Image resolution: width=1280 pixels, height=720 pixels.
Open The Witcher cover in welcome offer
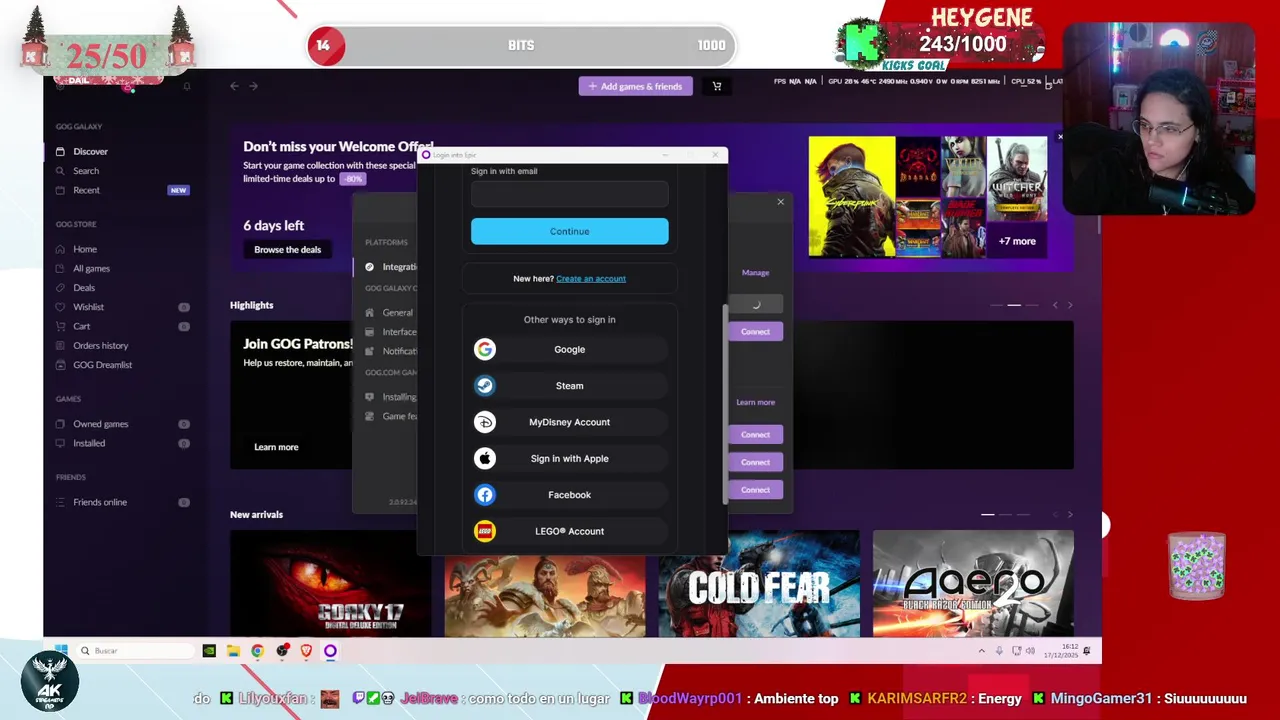click(1017, 179)
